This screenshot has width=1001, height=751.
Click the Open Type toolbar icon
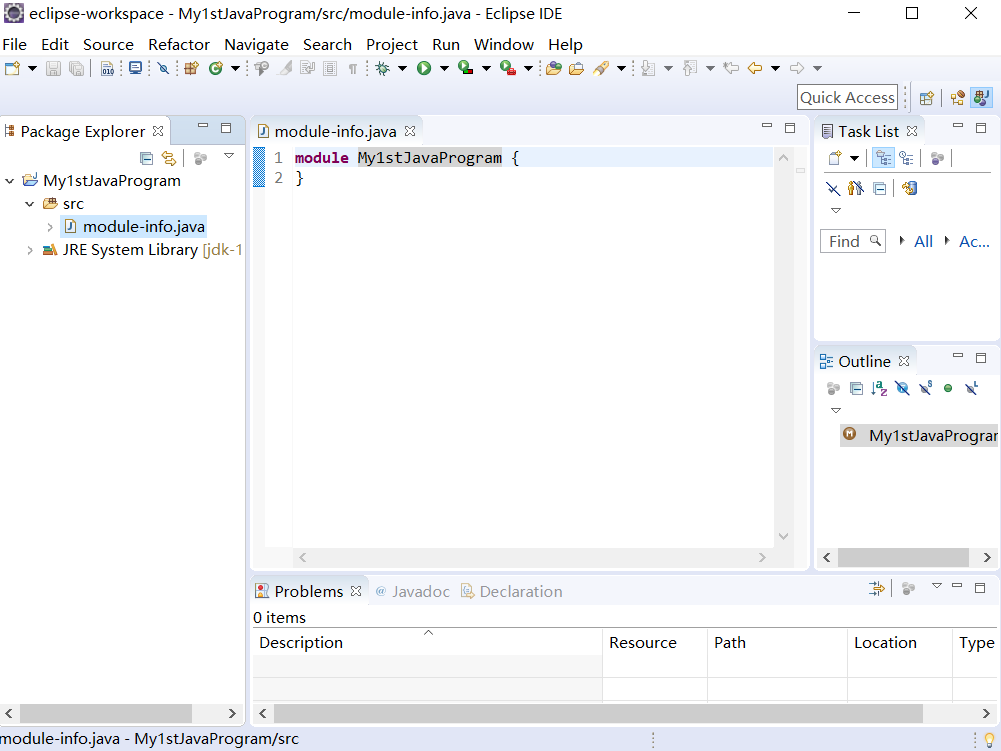click(553, 68)
